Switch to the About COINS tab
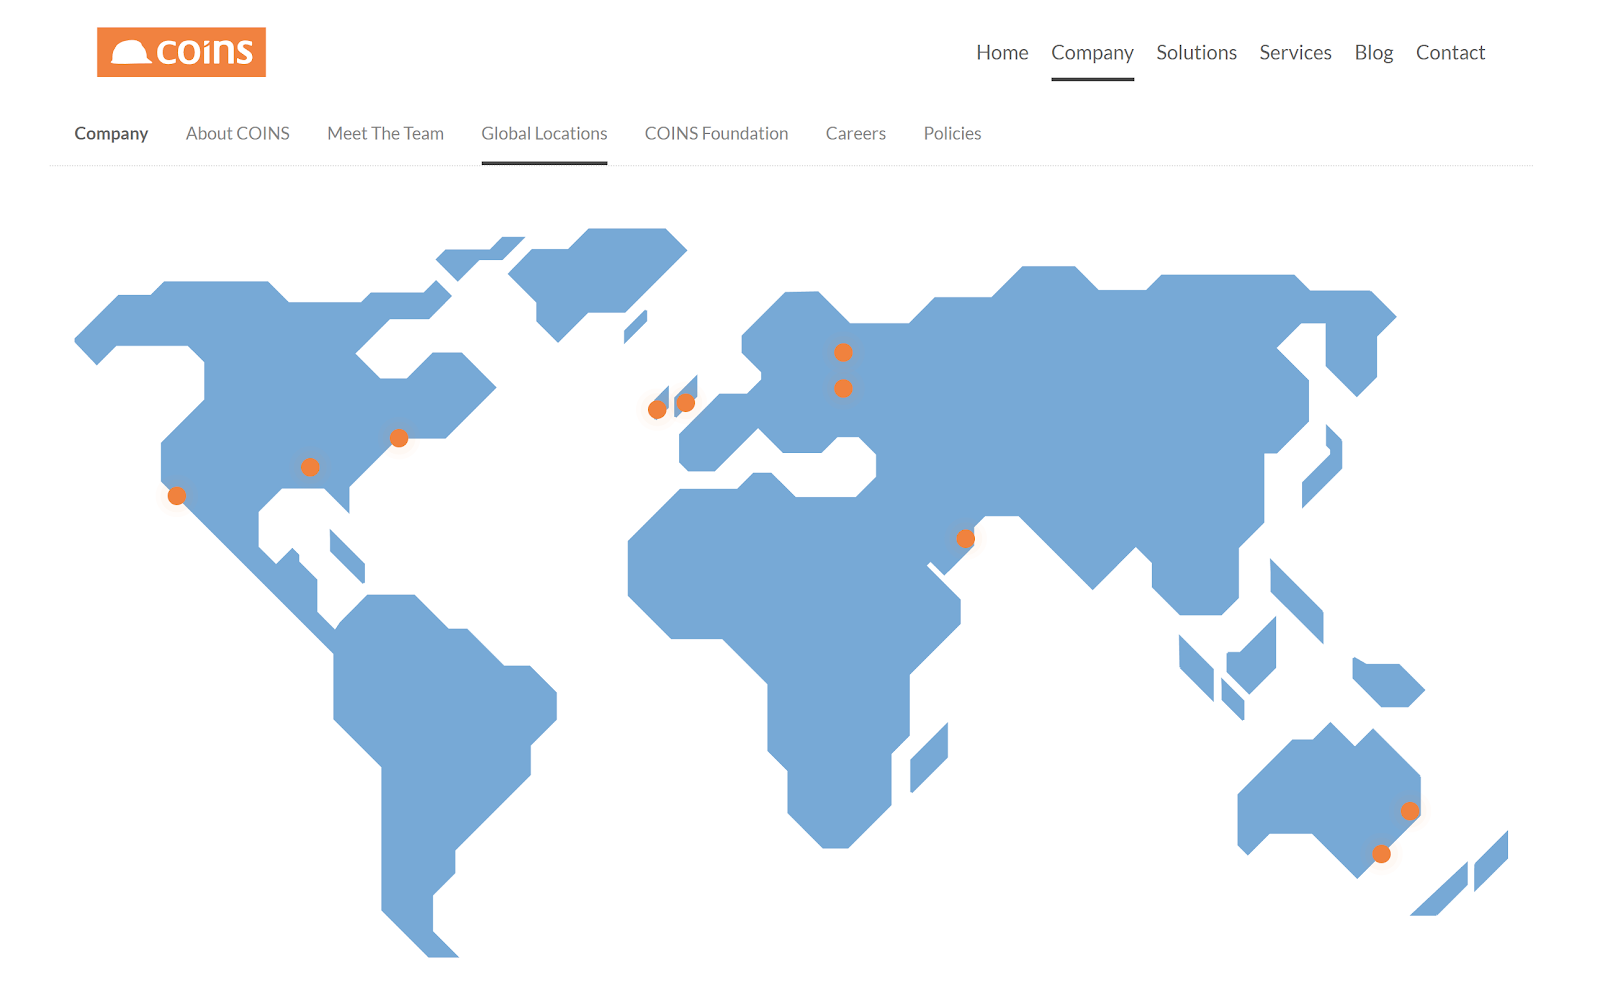Viewport: 1600px width, 993px height. click(x=237, y=134)
